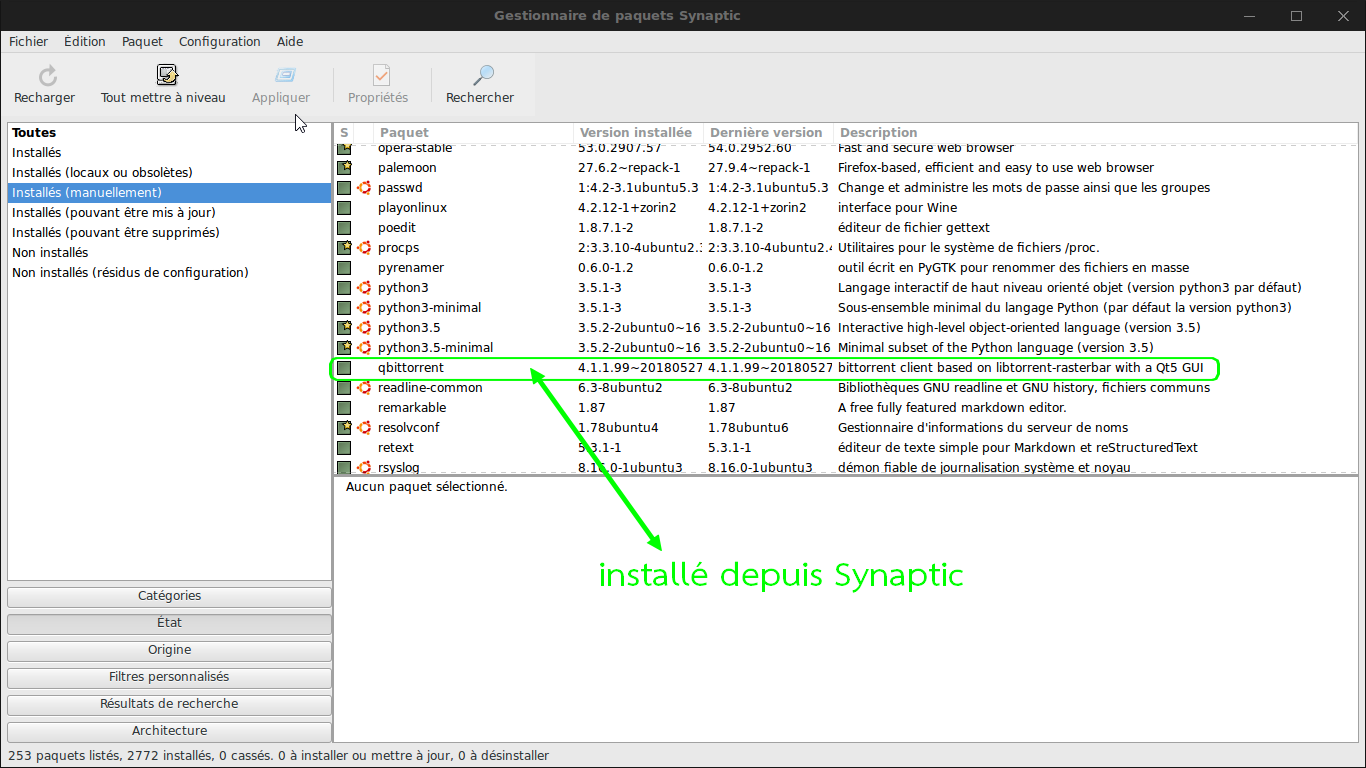Click the Ubuntu logo icon beside python3
Screen dimensions: 1366x768
365,288
